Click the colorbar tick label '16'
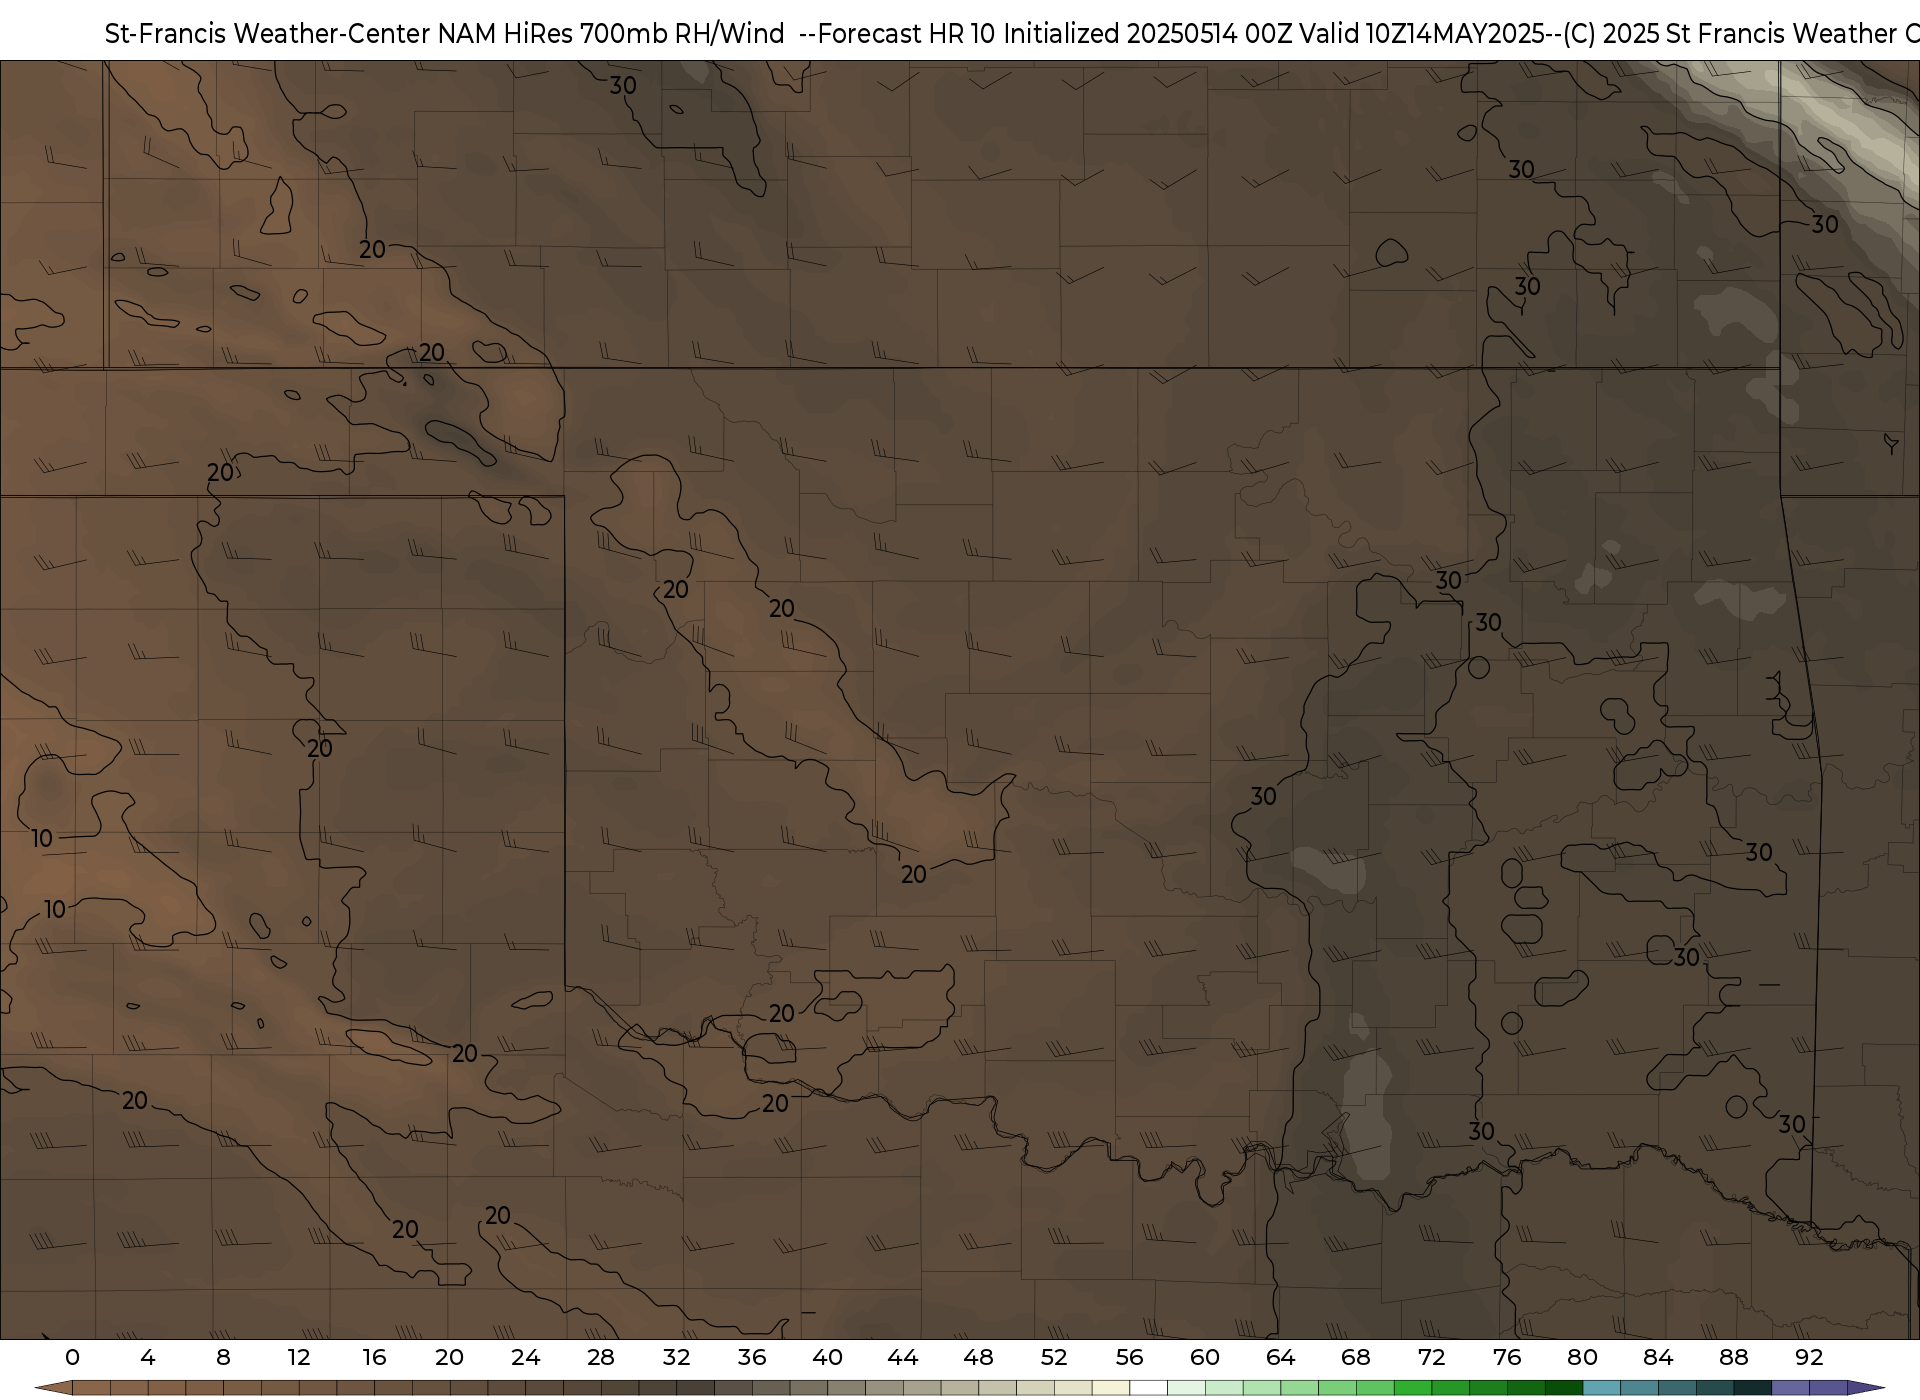Viewport: 1920px width, 1400px height. 374,1358
